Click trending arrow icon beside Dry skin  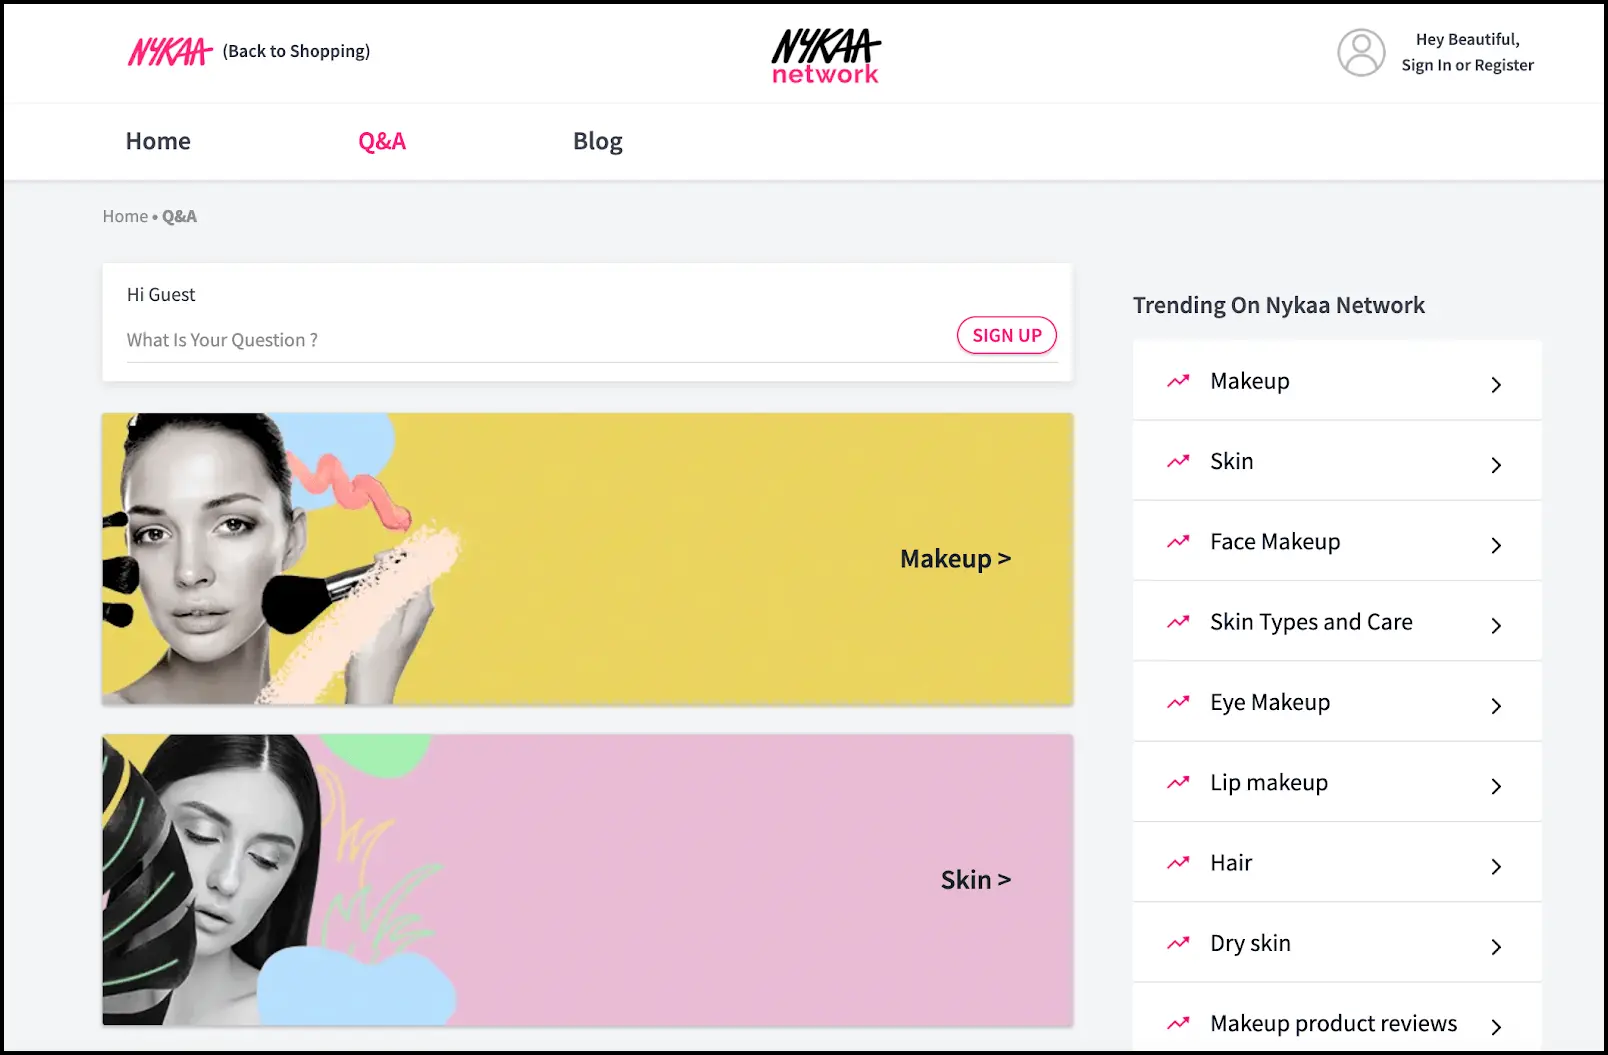1178,943
